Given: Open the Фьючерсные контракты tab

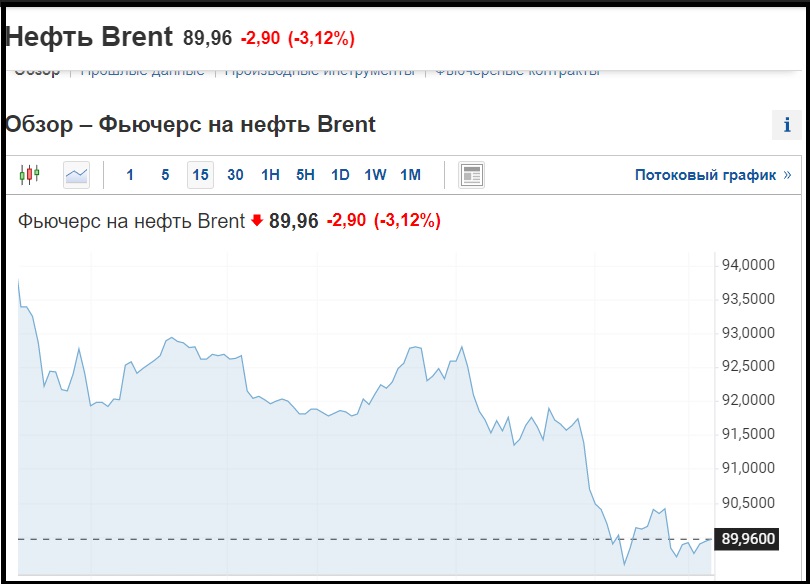Looking at the screenshot, I should 518,72.
